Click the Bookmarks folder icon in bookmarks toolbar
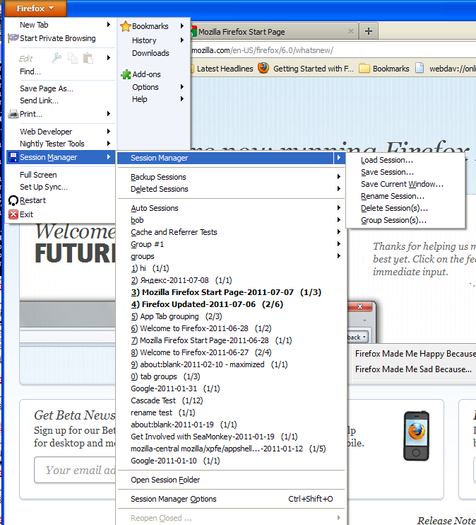 pyautogui.click(x=364, y=69)
